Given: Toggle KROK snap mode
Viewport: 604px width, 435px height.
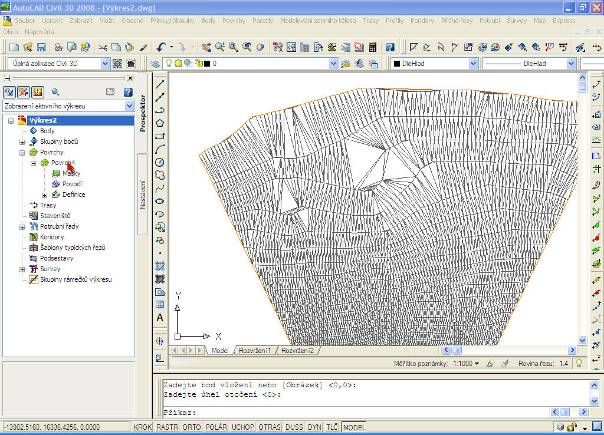Looking at the screenshot, I should (x=143, y=427).
